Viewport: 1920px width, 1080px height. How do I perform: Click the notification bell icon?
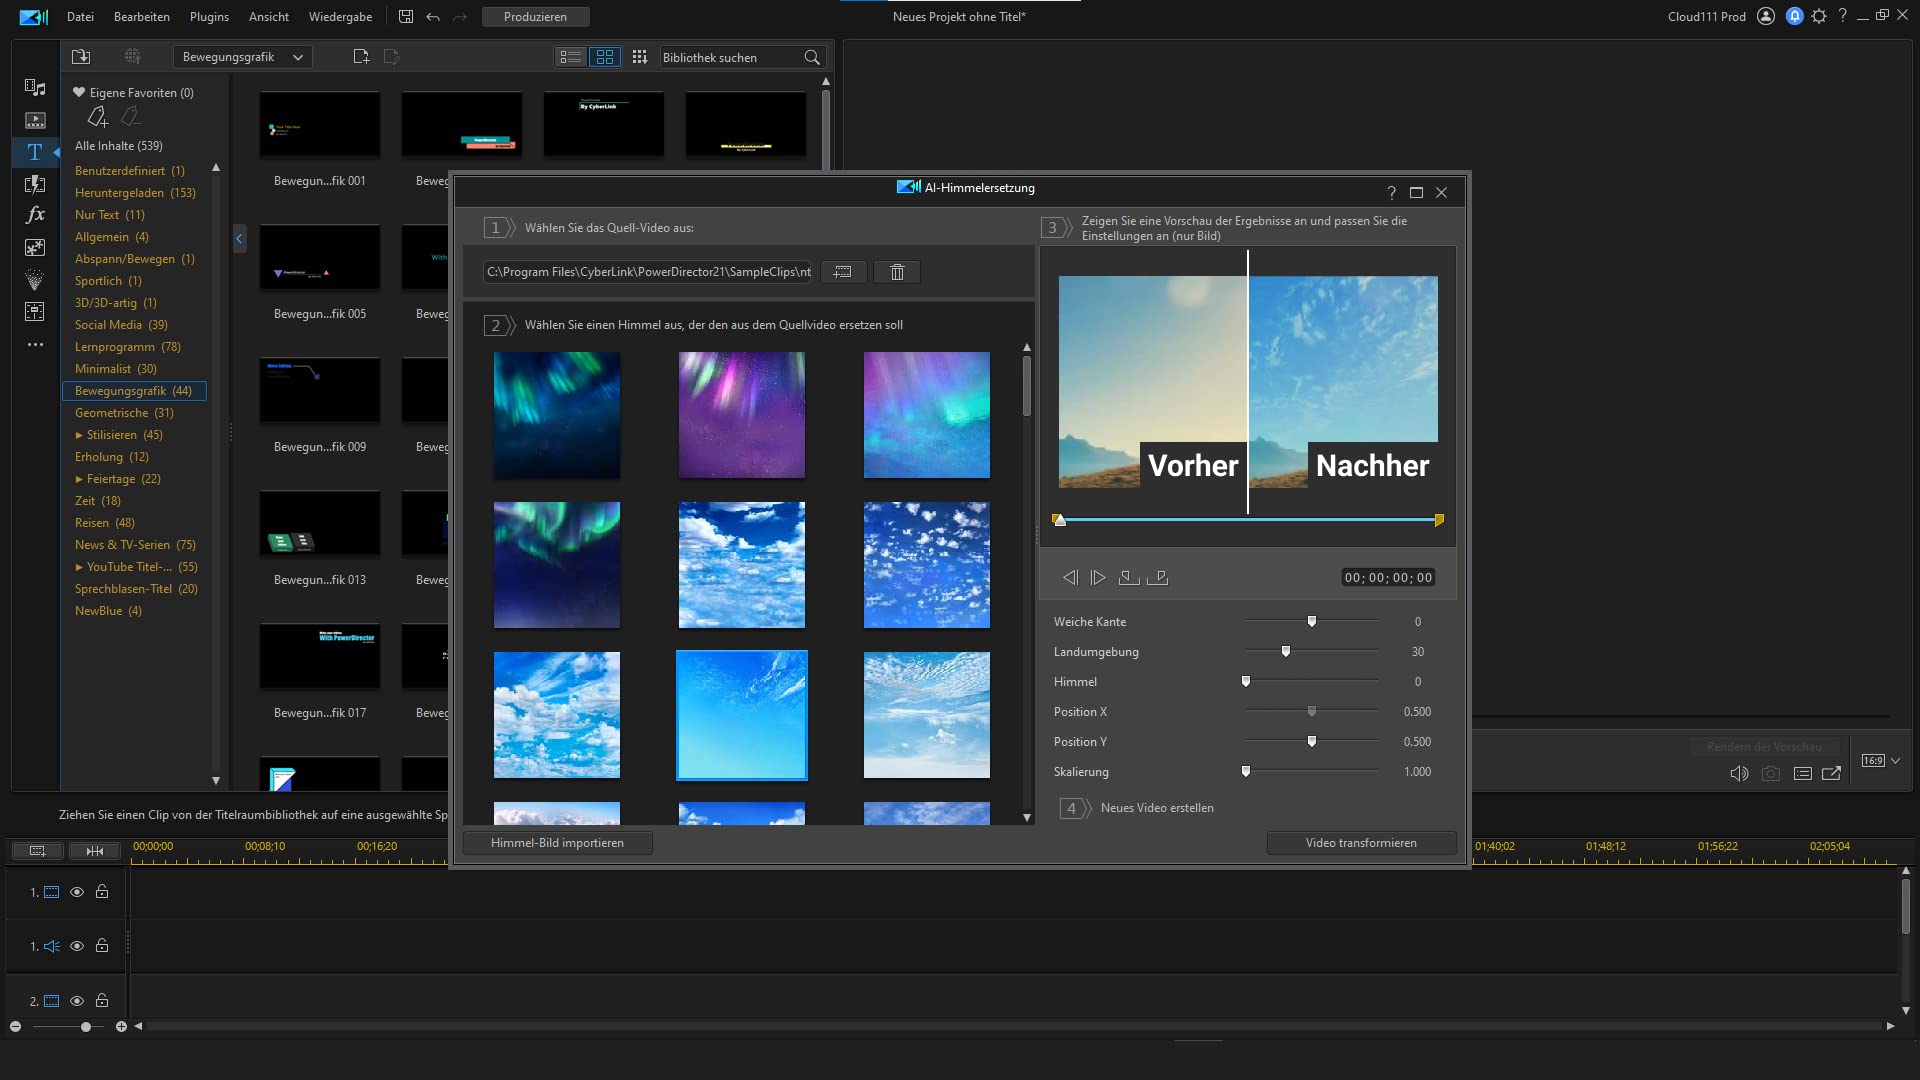pyautogui.click(x=1795, y=16)
